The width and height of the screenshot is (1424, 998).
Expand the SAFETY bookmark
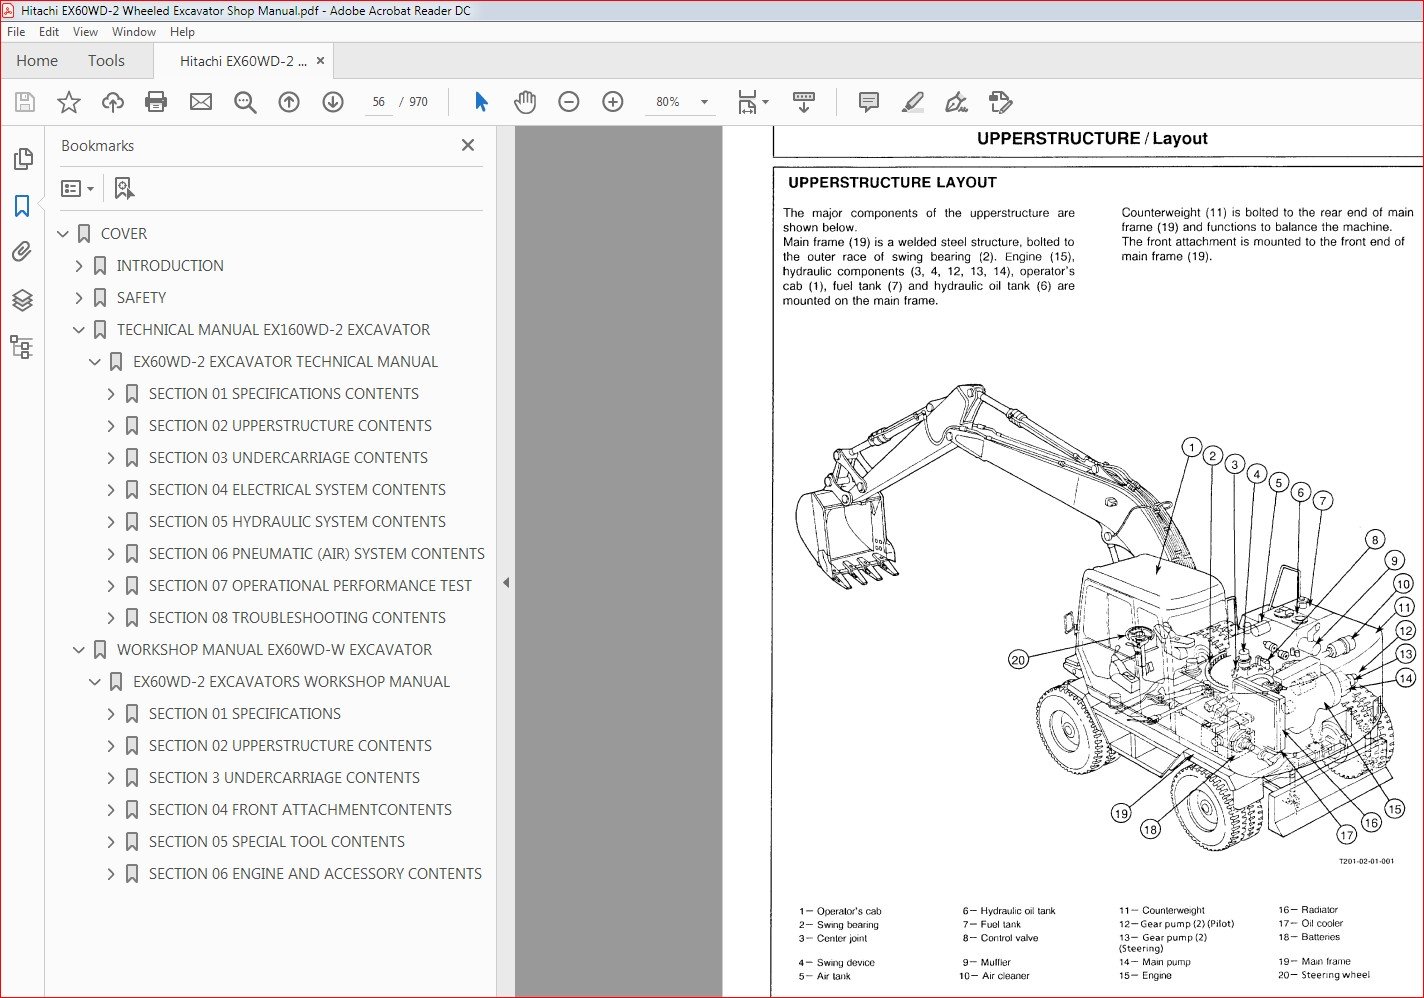pos(79,298)
